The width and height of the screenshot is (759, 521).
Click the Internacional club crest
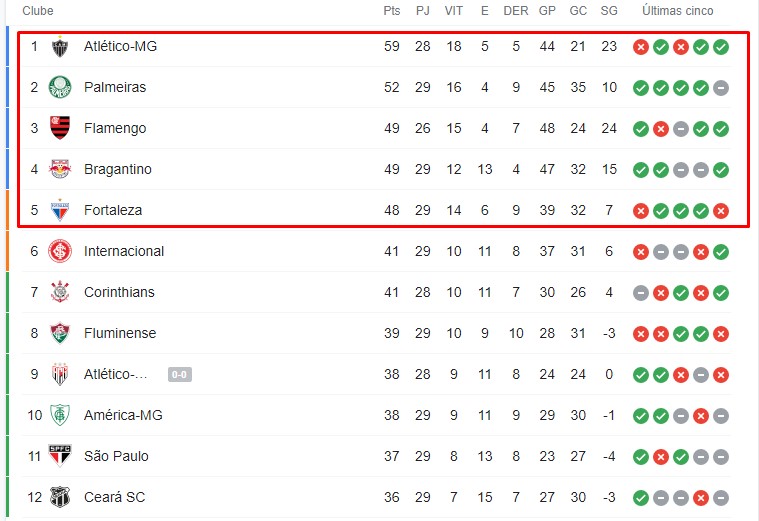[60, 251]
